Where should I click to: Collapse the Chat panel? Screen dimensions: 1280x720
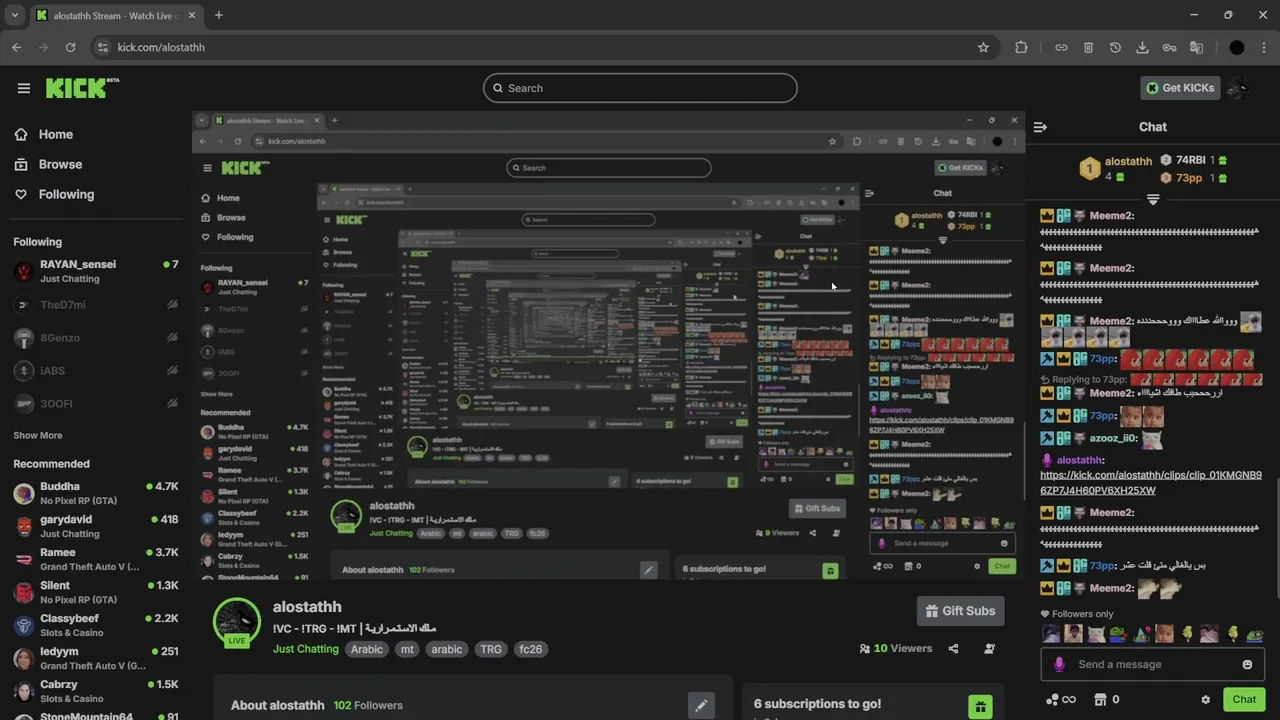coord(1040,127)
